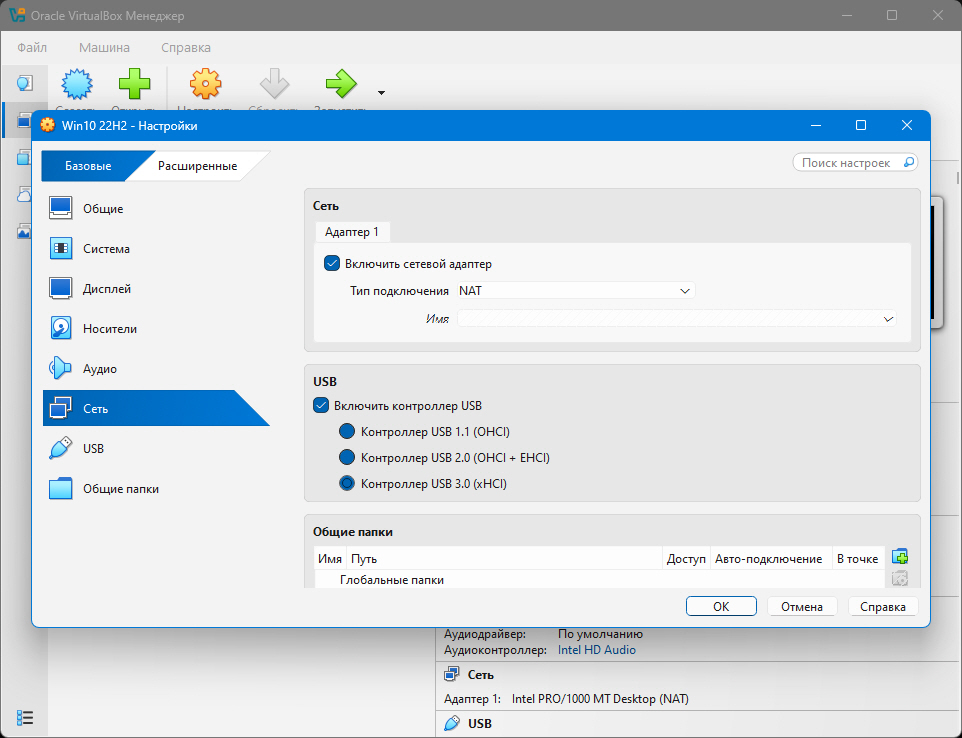Image resolution: width=962 pixels, height=738 pixels.
Task: Switch to the Расширенные tab
Action: point(197,166)
